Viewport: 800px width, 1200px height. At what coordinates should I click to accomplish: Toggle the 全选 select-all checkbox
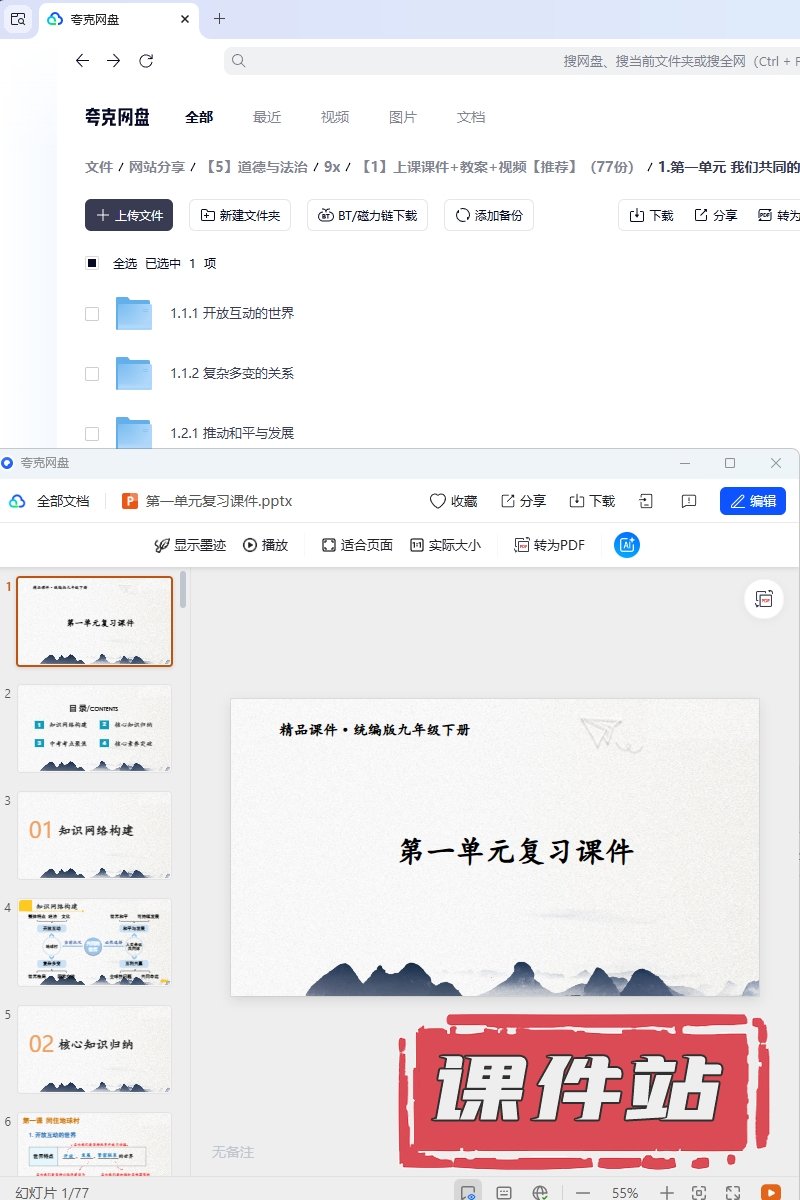point(92,264)
